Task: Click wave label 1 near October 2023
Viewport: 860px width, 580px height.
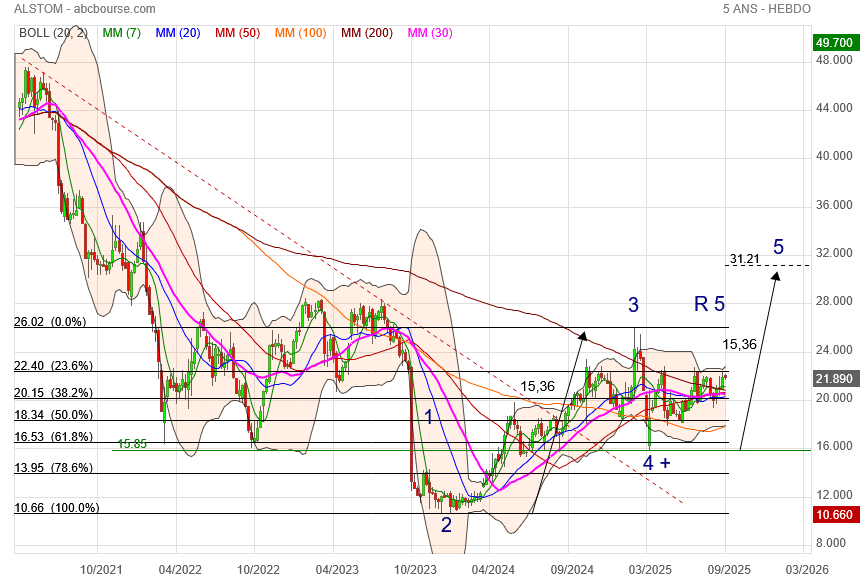Action: [429, 418]
